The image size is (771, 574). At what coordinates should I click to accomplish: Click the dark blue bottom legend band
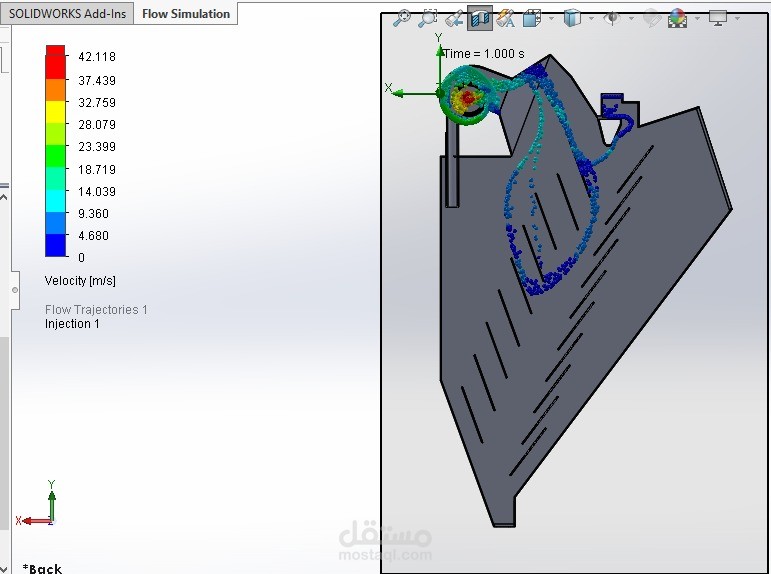55,245
